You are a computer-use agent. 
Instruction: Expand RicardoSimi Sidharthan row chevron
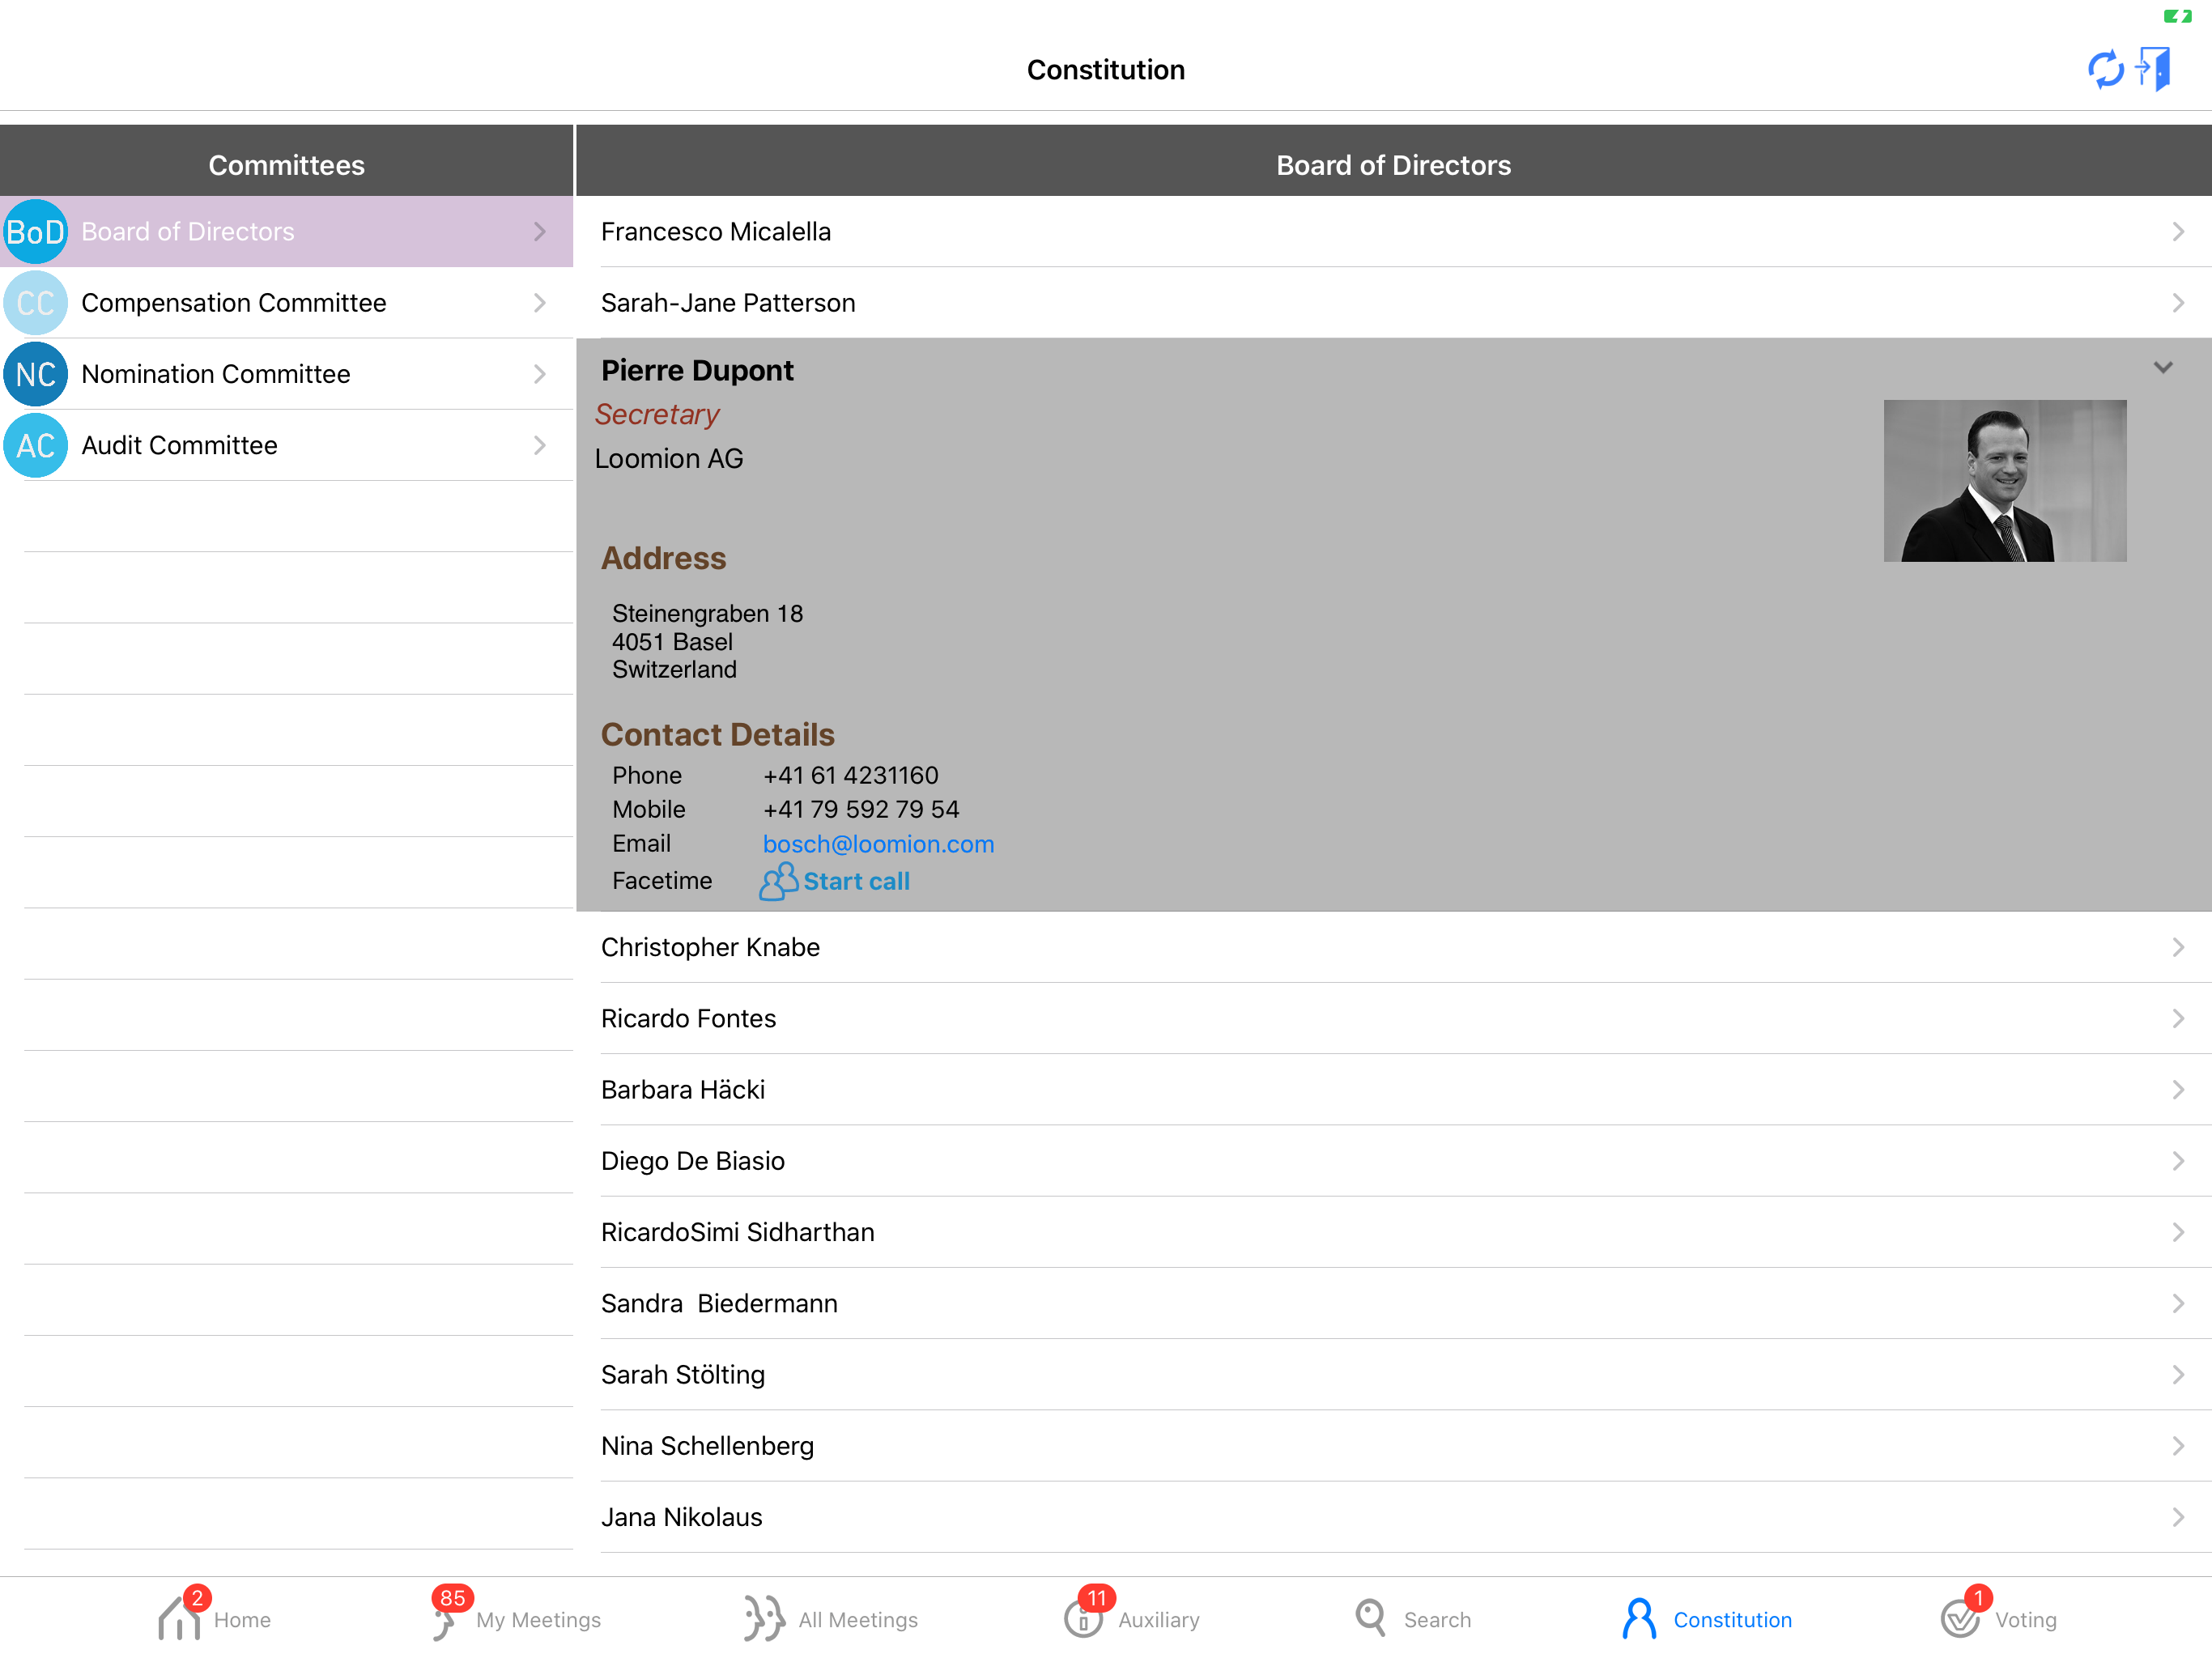[x=2178, y=1232]
